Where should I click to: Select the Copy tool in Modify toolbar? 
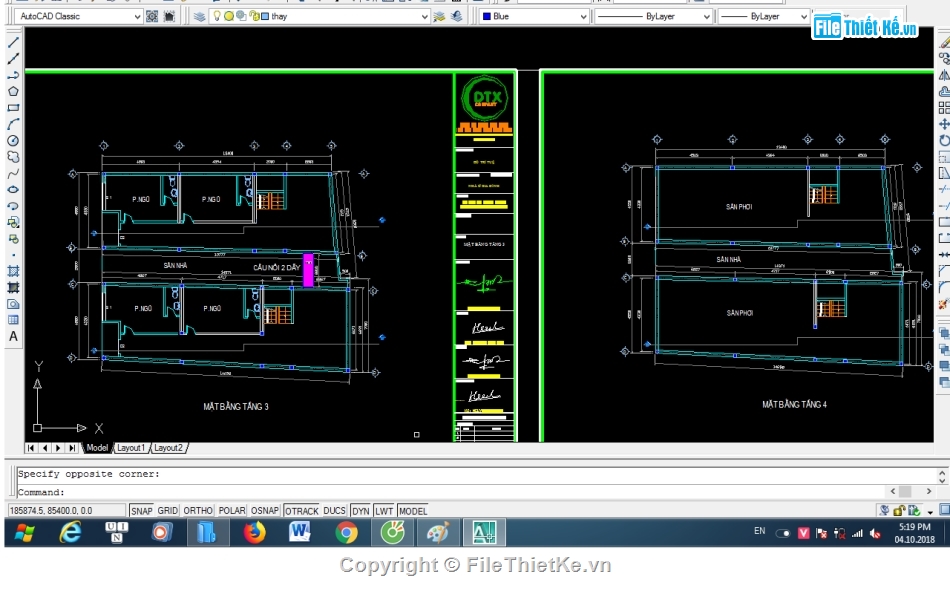(944, 59)
